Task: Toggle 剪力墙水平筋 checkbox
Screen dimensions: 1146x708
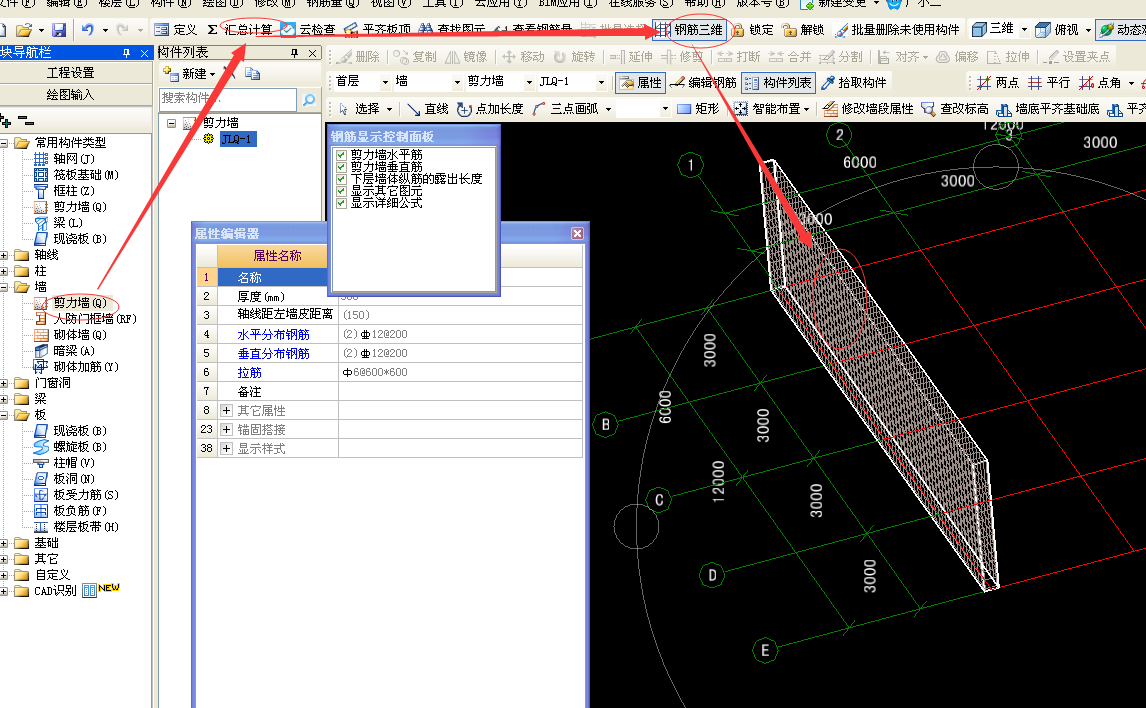Action: point(341,155)
